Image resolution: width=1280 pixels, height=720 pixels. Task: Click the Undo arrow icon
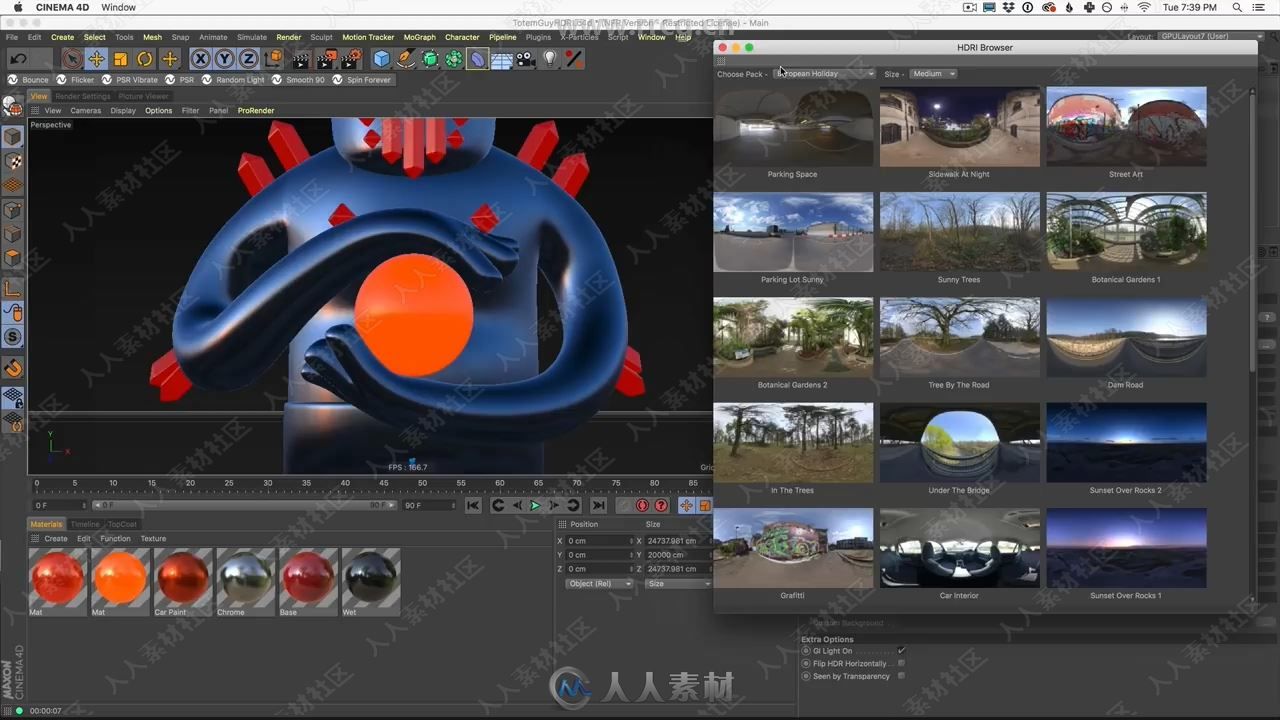[18, 59]
